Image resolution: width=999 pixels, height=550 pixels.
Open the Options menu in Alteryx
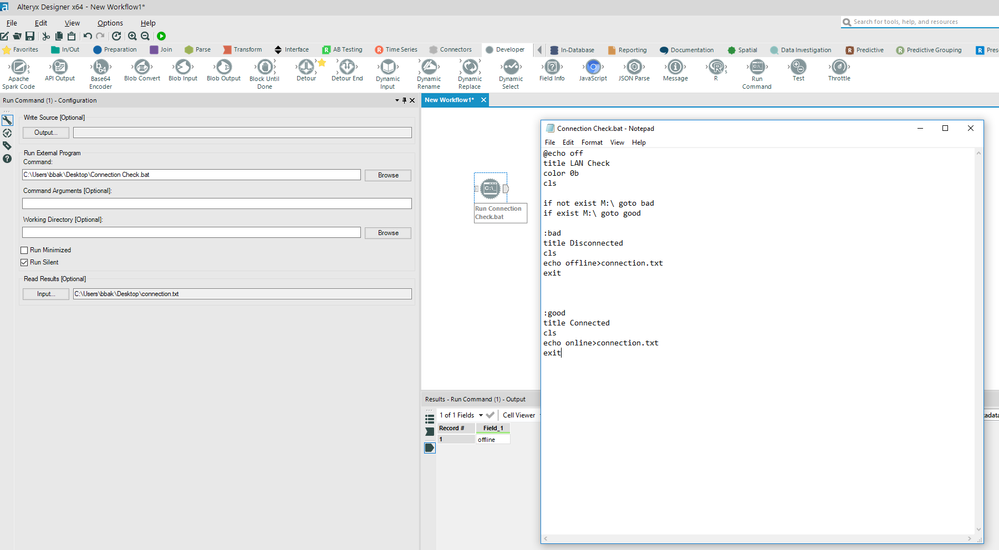[110, 23]
